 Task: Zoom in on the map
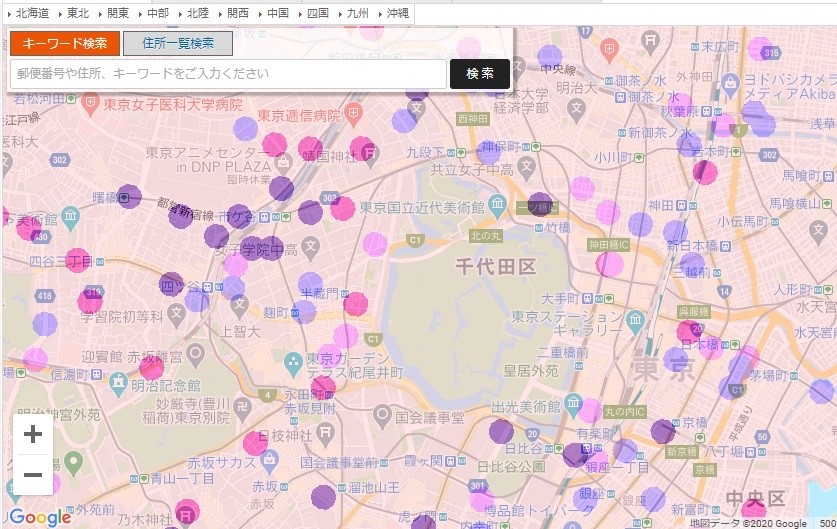[x=32, y=434]
